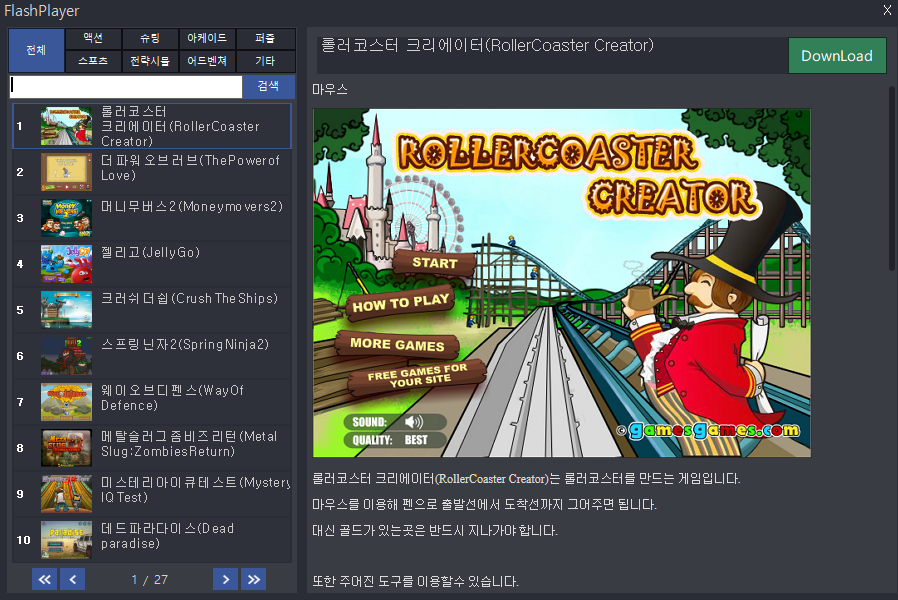
Task: Click the green DownLoad button
Action: coord(837,56)
